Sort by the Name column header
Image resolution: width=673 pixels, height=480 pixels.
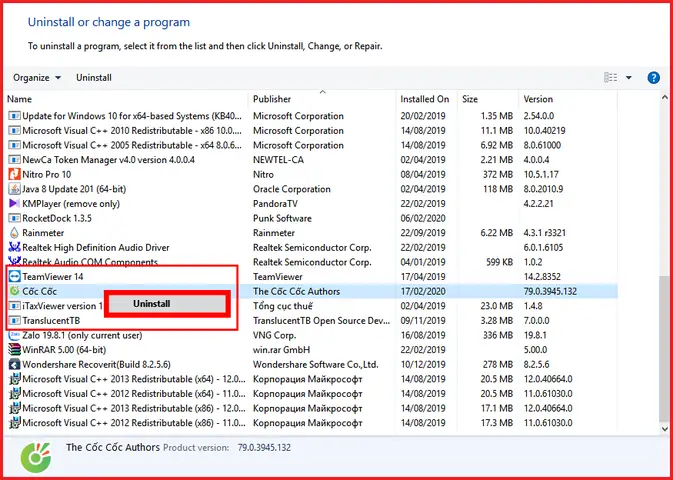[19, 99]
